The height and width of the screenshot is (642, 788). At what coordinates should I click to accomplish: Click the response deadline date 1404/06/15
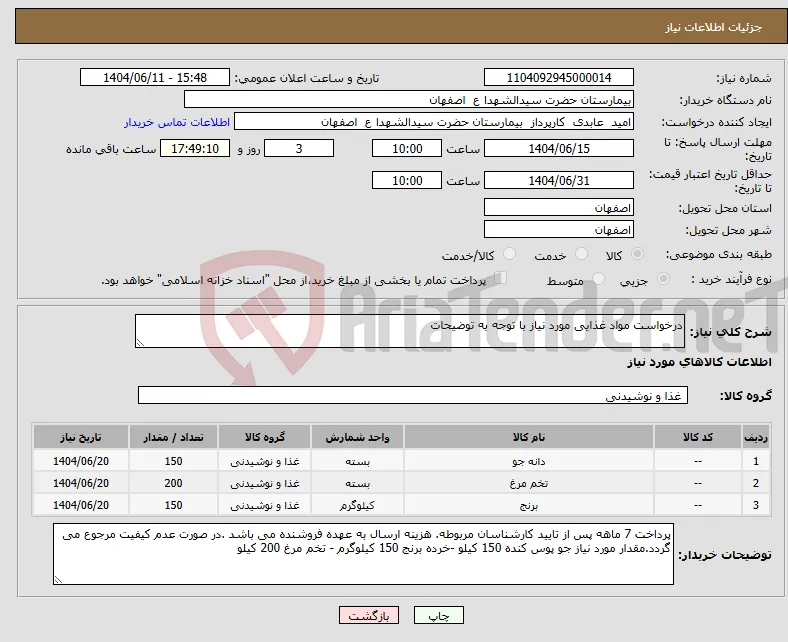click(559, 148)
